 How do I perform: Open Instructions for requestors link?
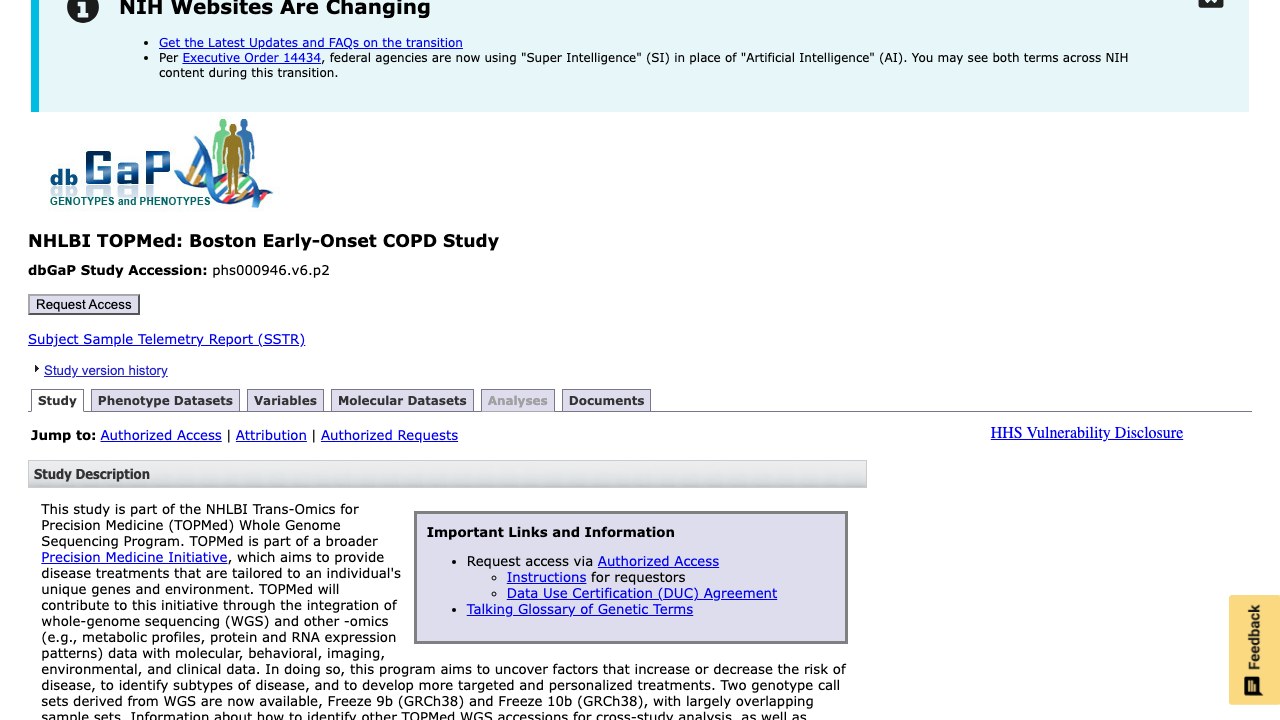[x=546, y=577]
